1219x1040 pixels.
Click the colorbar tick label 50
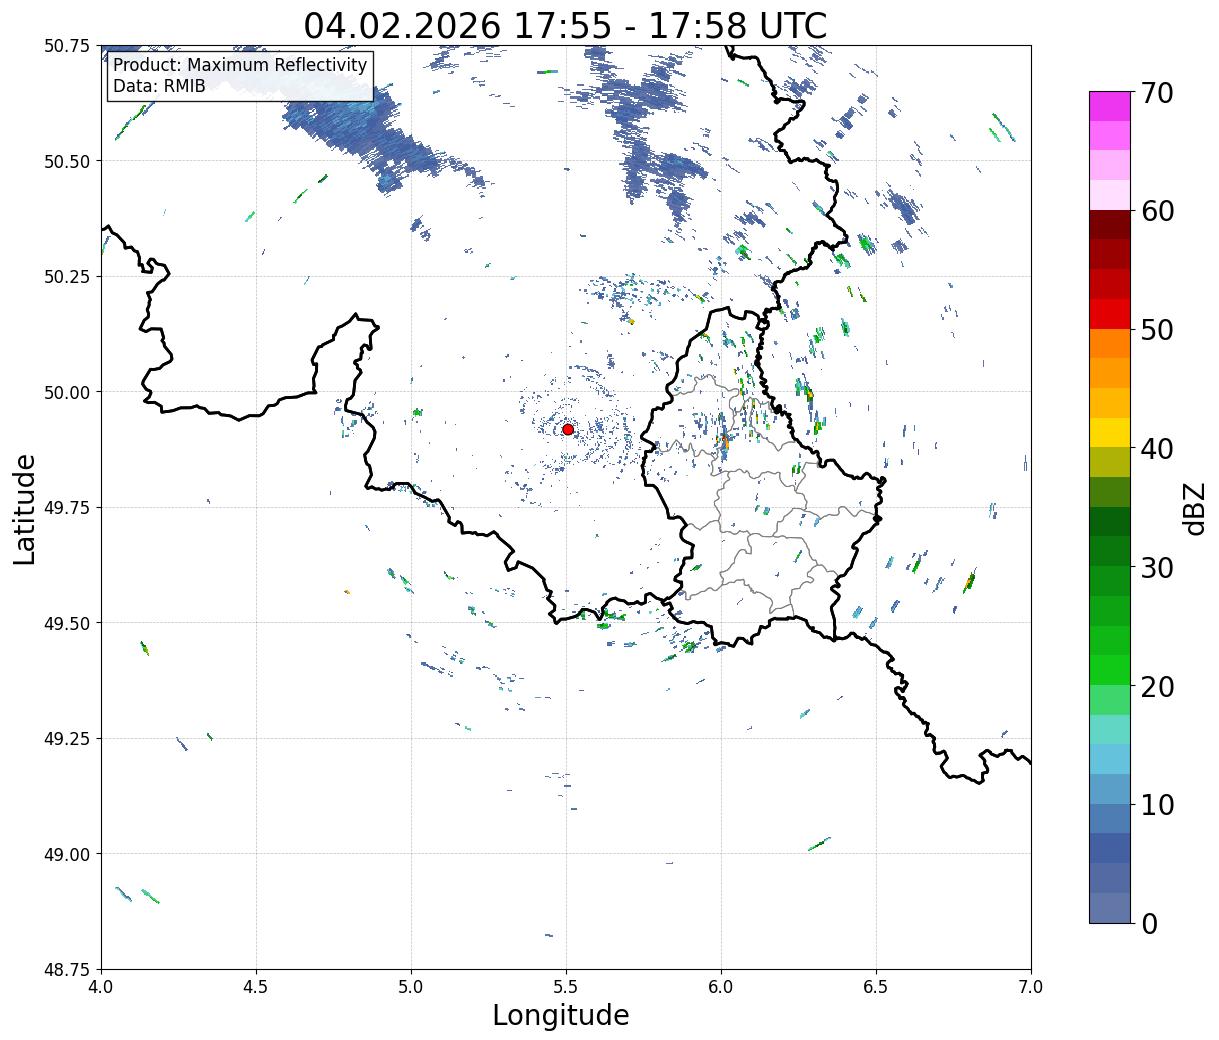(1159, 330)
